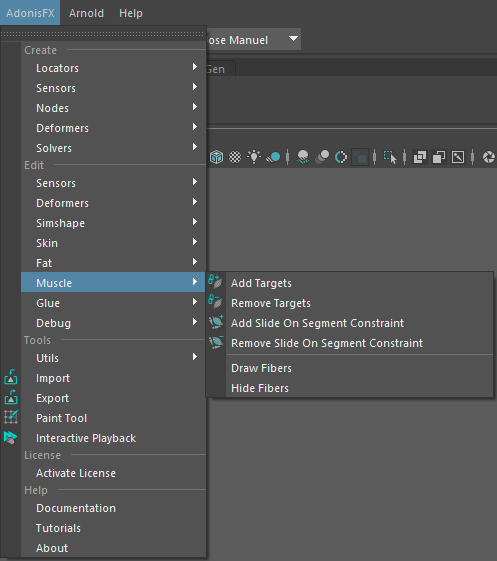Click the Add Slide On Segment Constraint icon
This screenshot has width=497, height=561.
tap(216, 322)
